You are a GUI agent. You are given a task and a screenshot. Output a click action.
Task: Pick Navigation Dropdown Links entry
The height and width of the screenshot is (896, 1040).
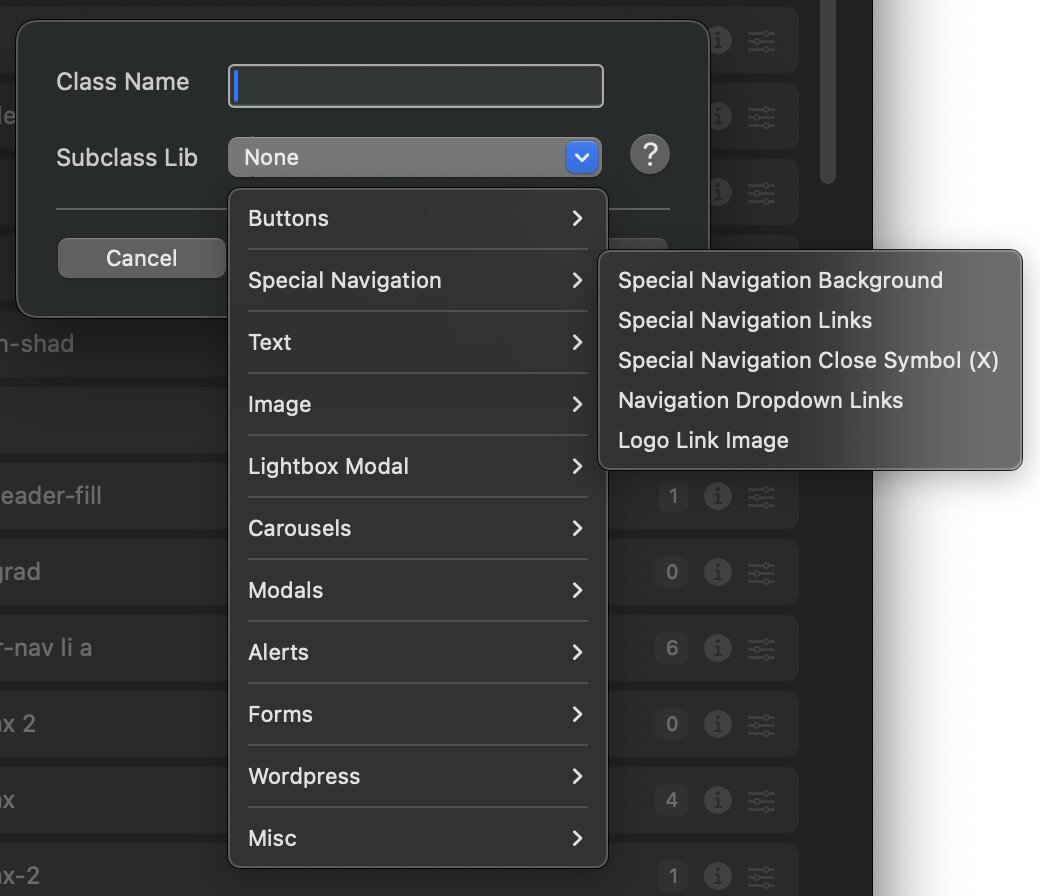coord(760,400)
